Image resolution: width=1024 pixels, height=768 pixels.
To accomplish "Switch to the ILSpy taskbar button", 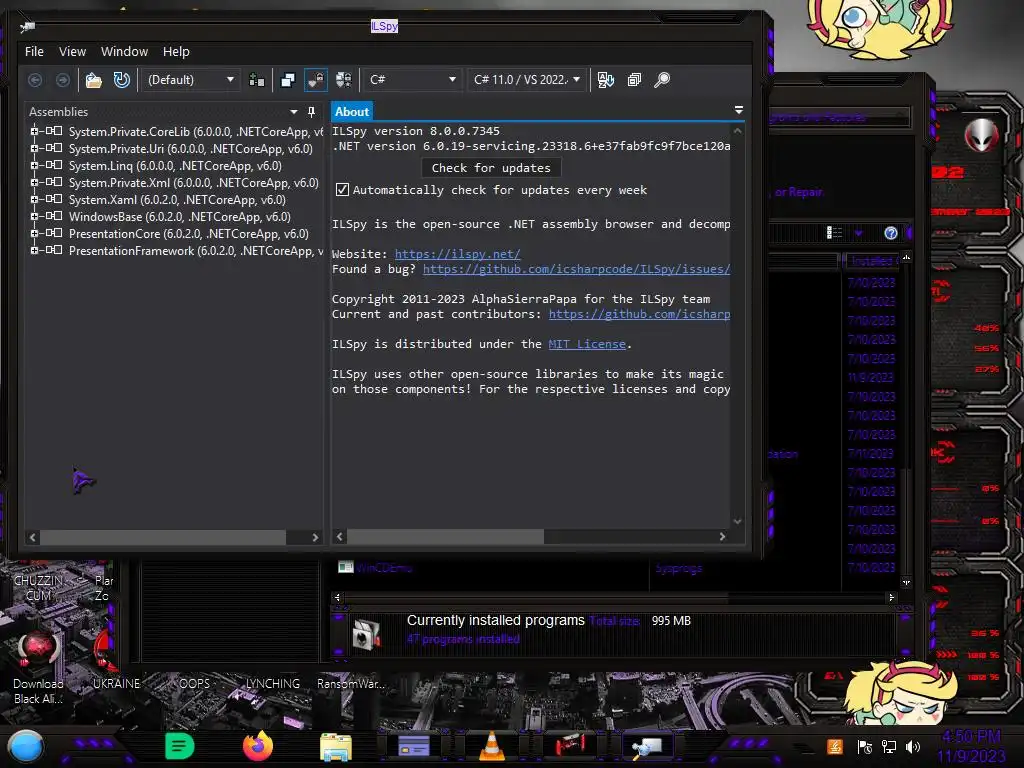I will click(647, 747).
